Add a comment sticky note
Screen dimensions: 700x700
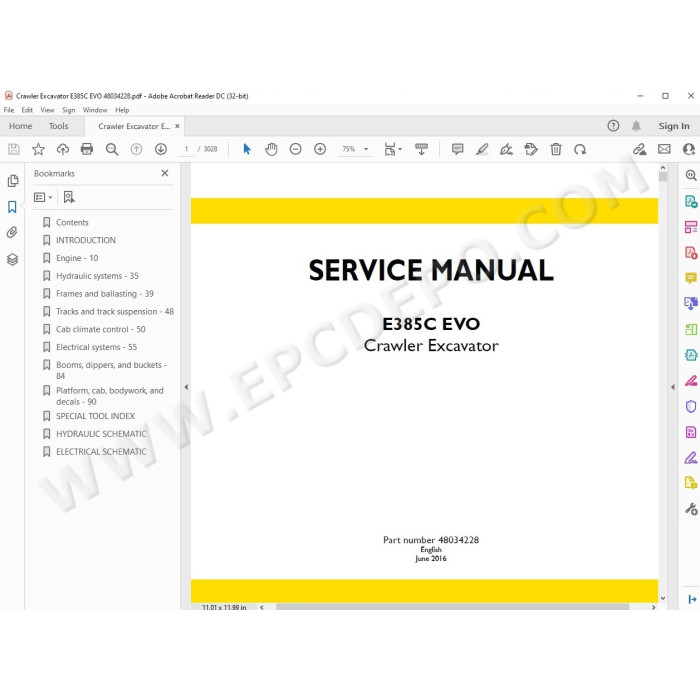[x=458, y=149]
